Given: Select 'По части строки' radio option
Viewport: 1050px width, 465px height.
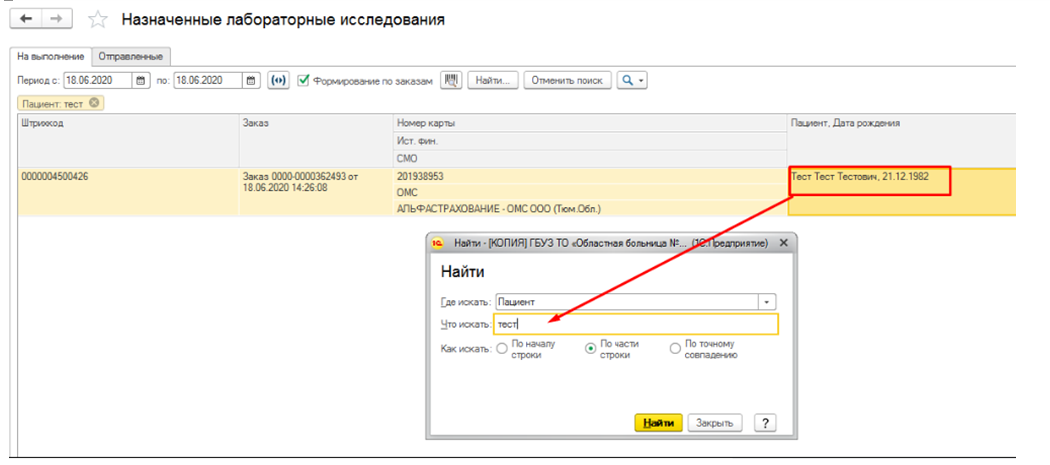Looking at the screenshot, I should coord(589,349).
